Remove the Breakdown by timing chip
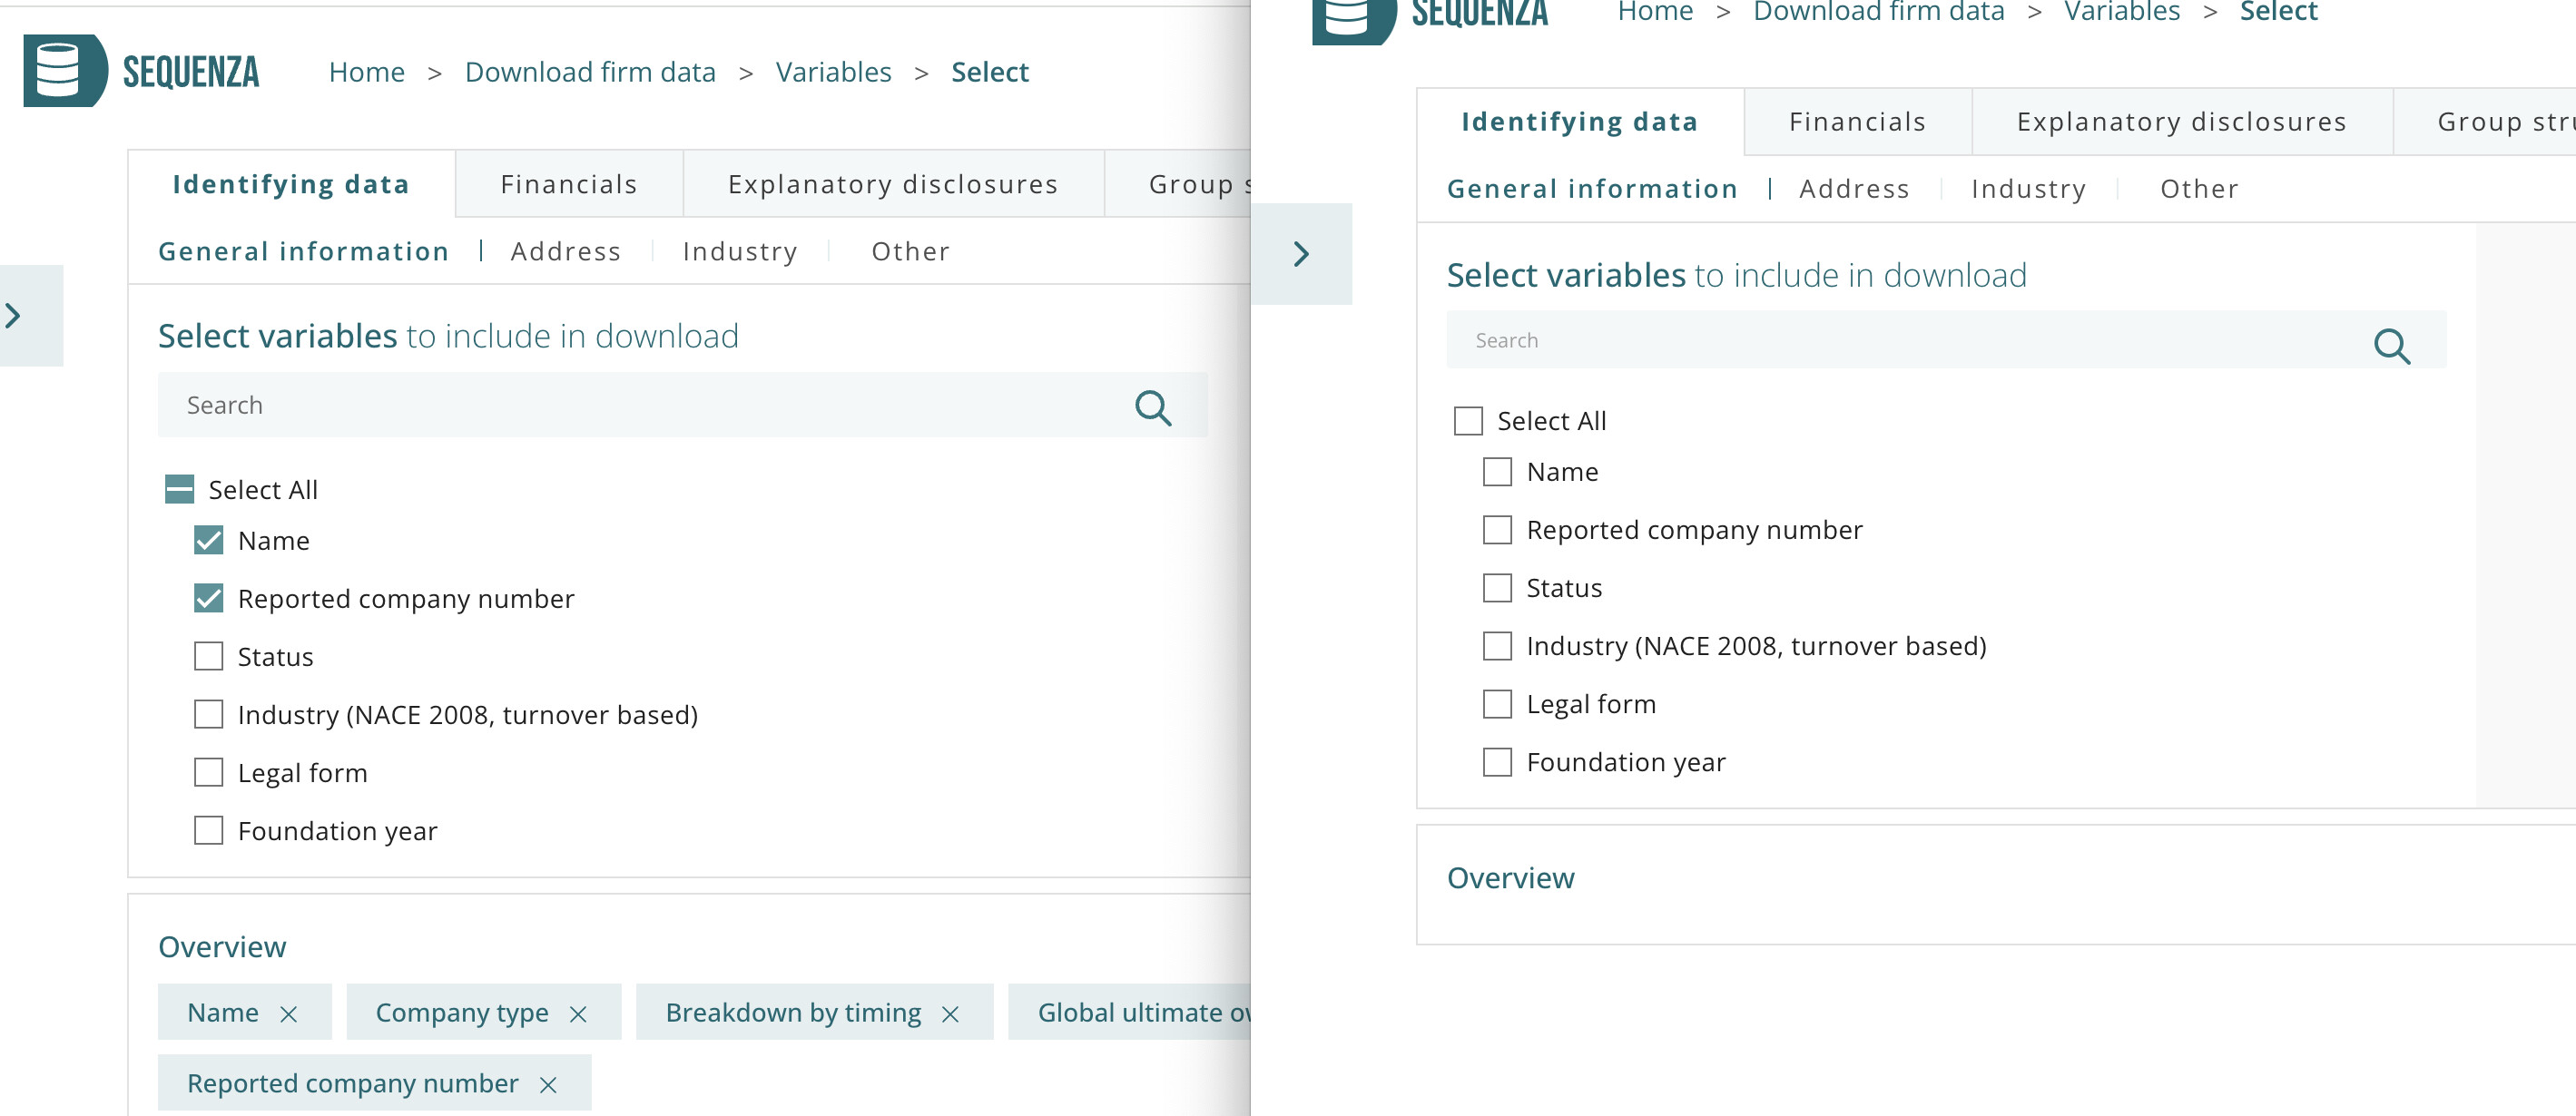The width and height of the screenshot is (2576, 1116). 950,1014
